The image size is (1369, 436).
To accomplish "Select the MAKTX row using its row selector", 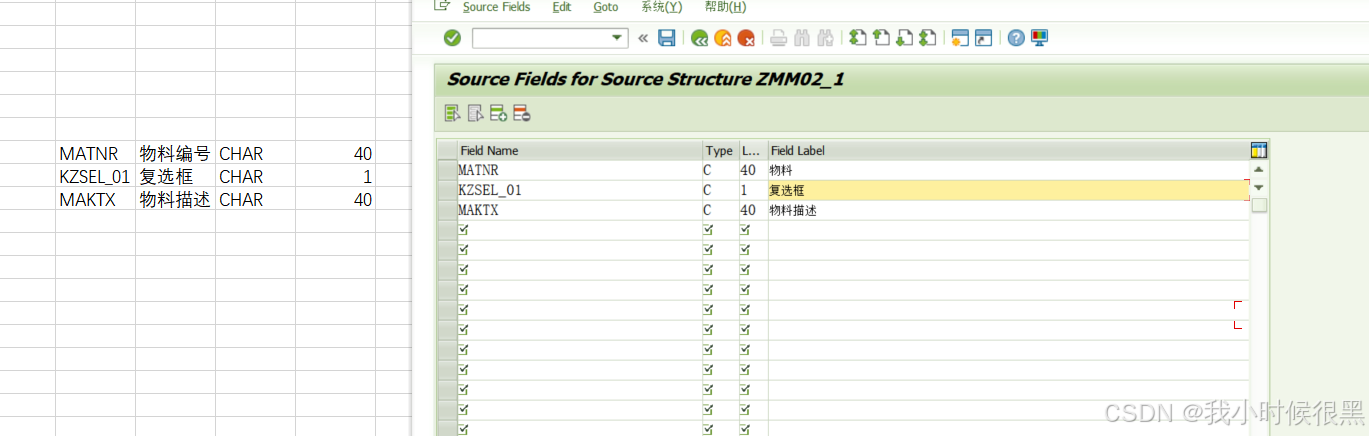I will click(447, 210).
